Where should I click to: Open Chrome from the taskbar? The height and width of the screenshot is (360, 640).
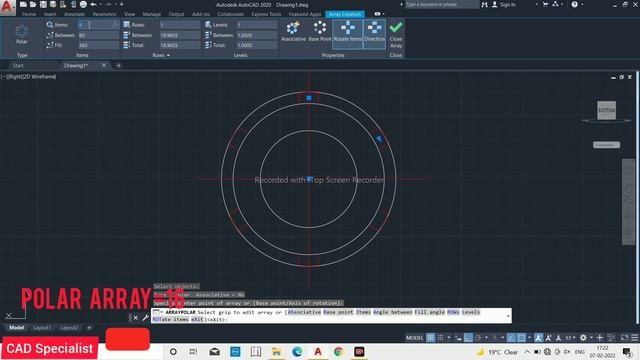pyautogui.click(x=338, y=352)
